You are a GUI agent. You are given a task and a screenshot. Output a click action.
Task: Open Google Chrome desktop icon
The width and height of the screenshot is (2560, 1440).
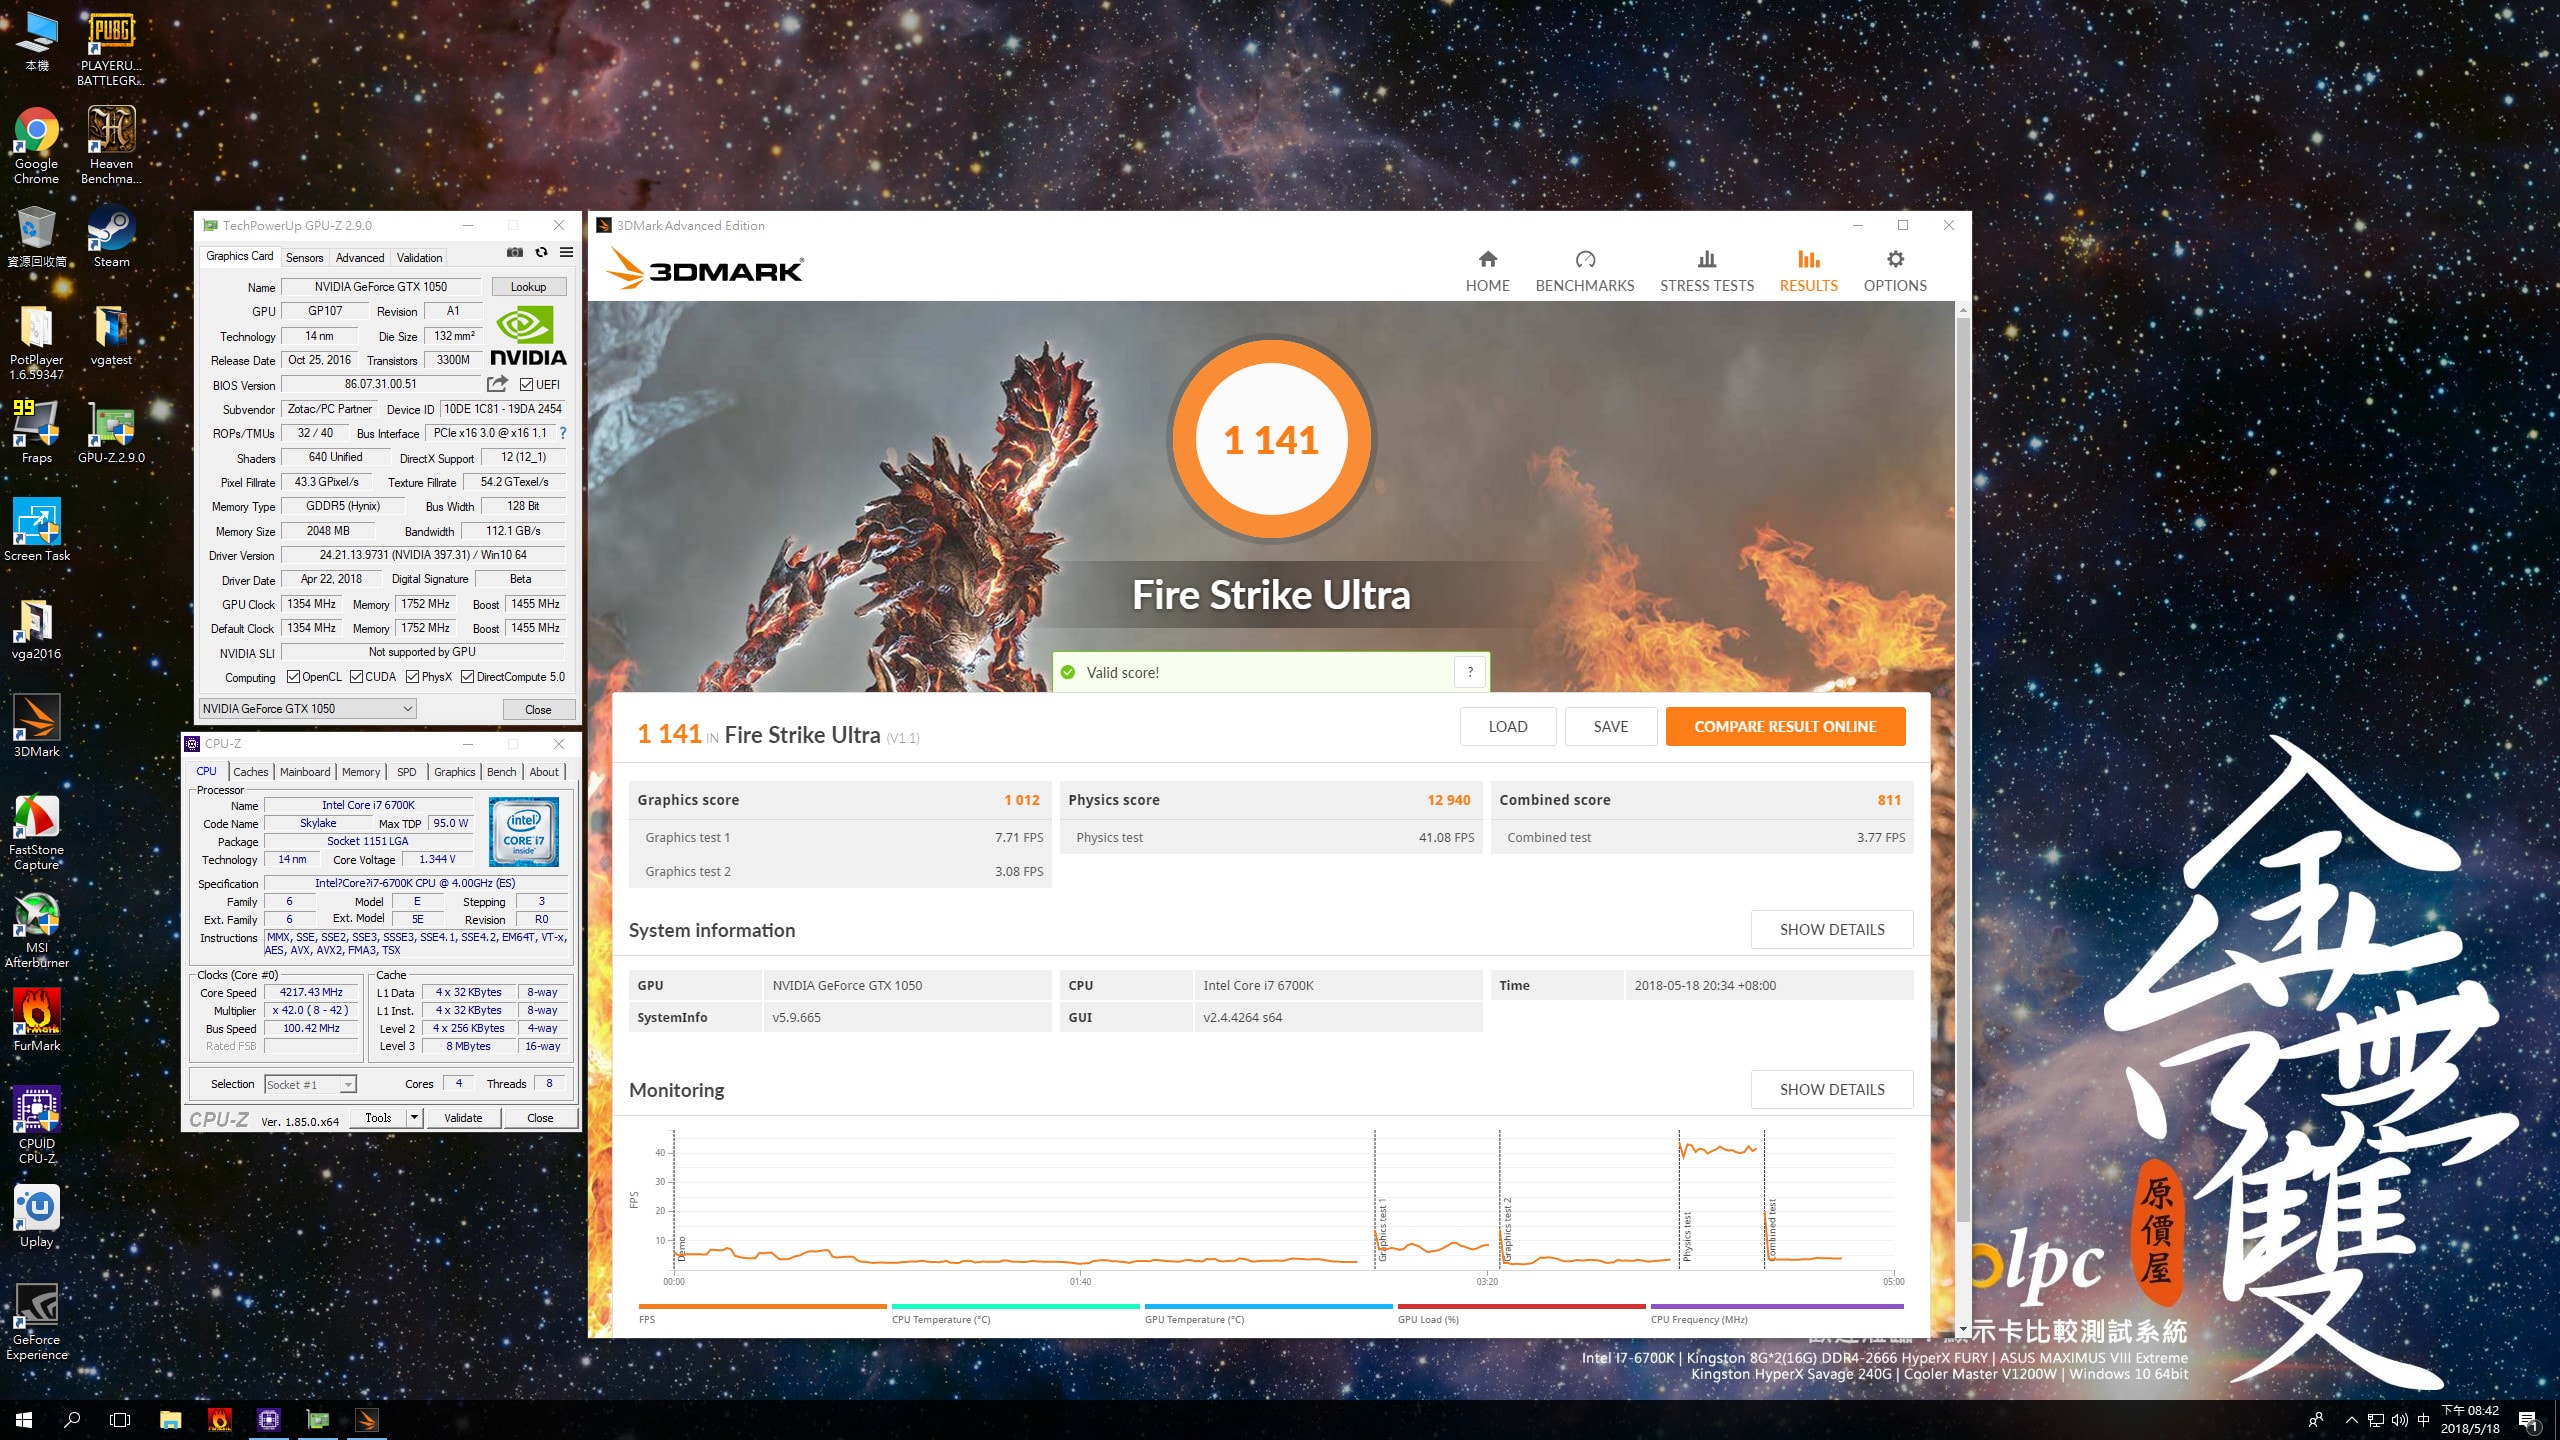pos(36,146)
